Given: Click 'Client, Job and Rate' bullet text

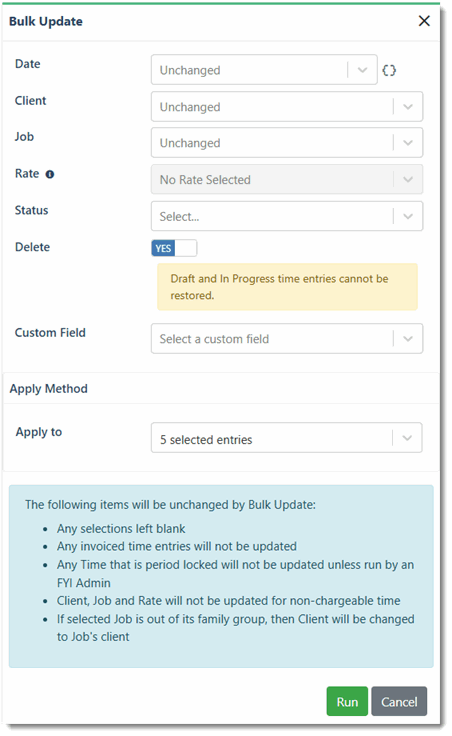Looking at the screenshot, I should (x=229, y=601).
